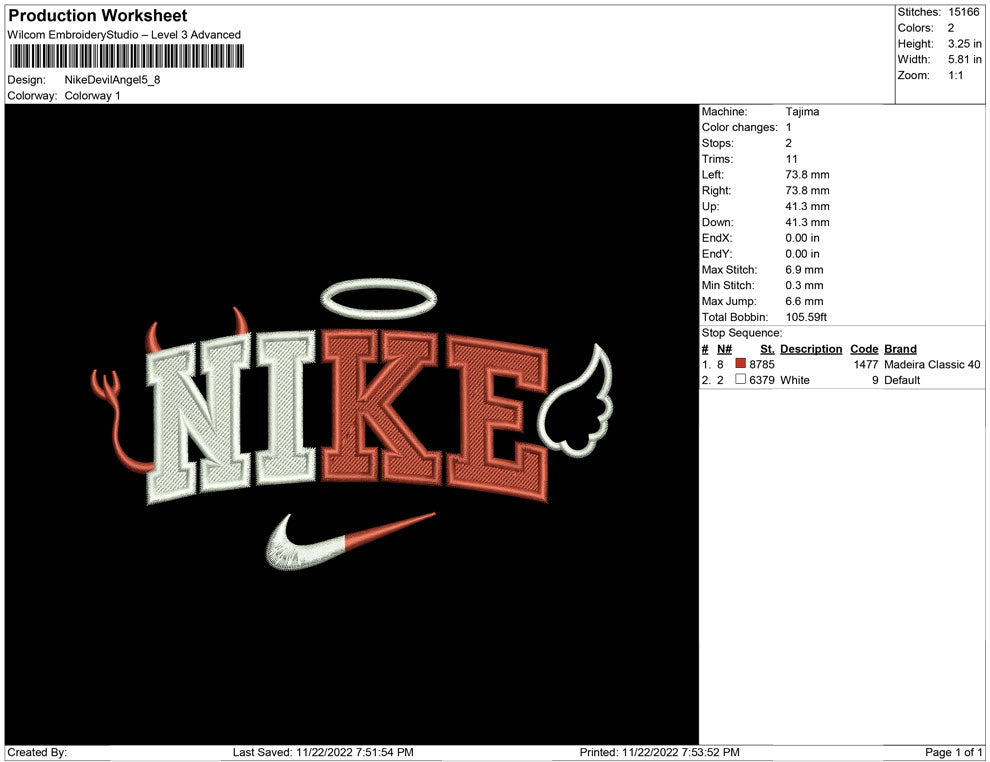This screenshot has width=990, height=762.
Task: Click the 'St.' column header
Action: tap(767, 348)
